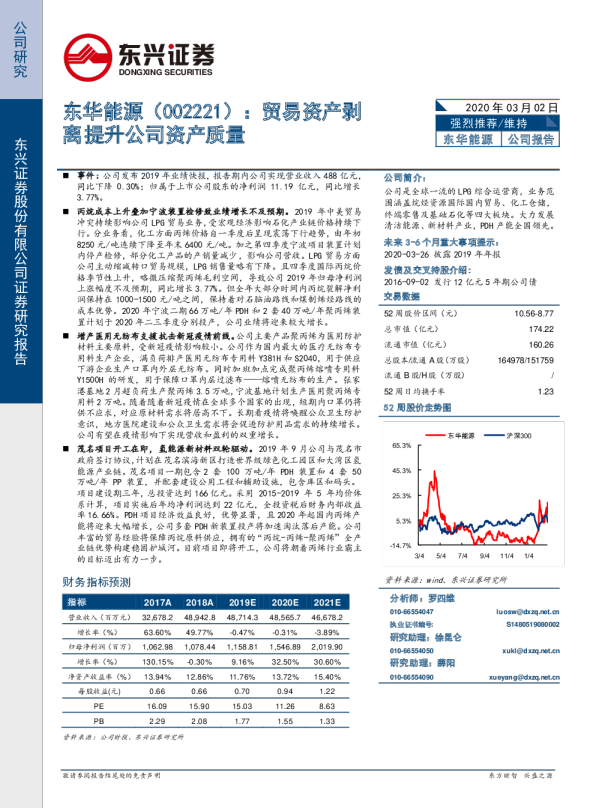Click email link xueyang@dxzq.net.cn
Screen dimensions: 596x808
[x=524, y=677]
